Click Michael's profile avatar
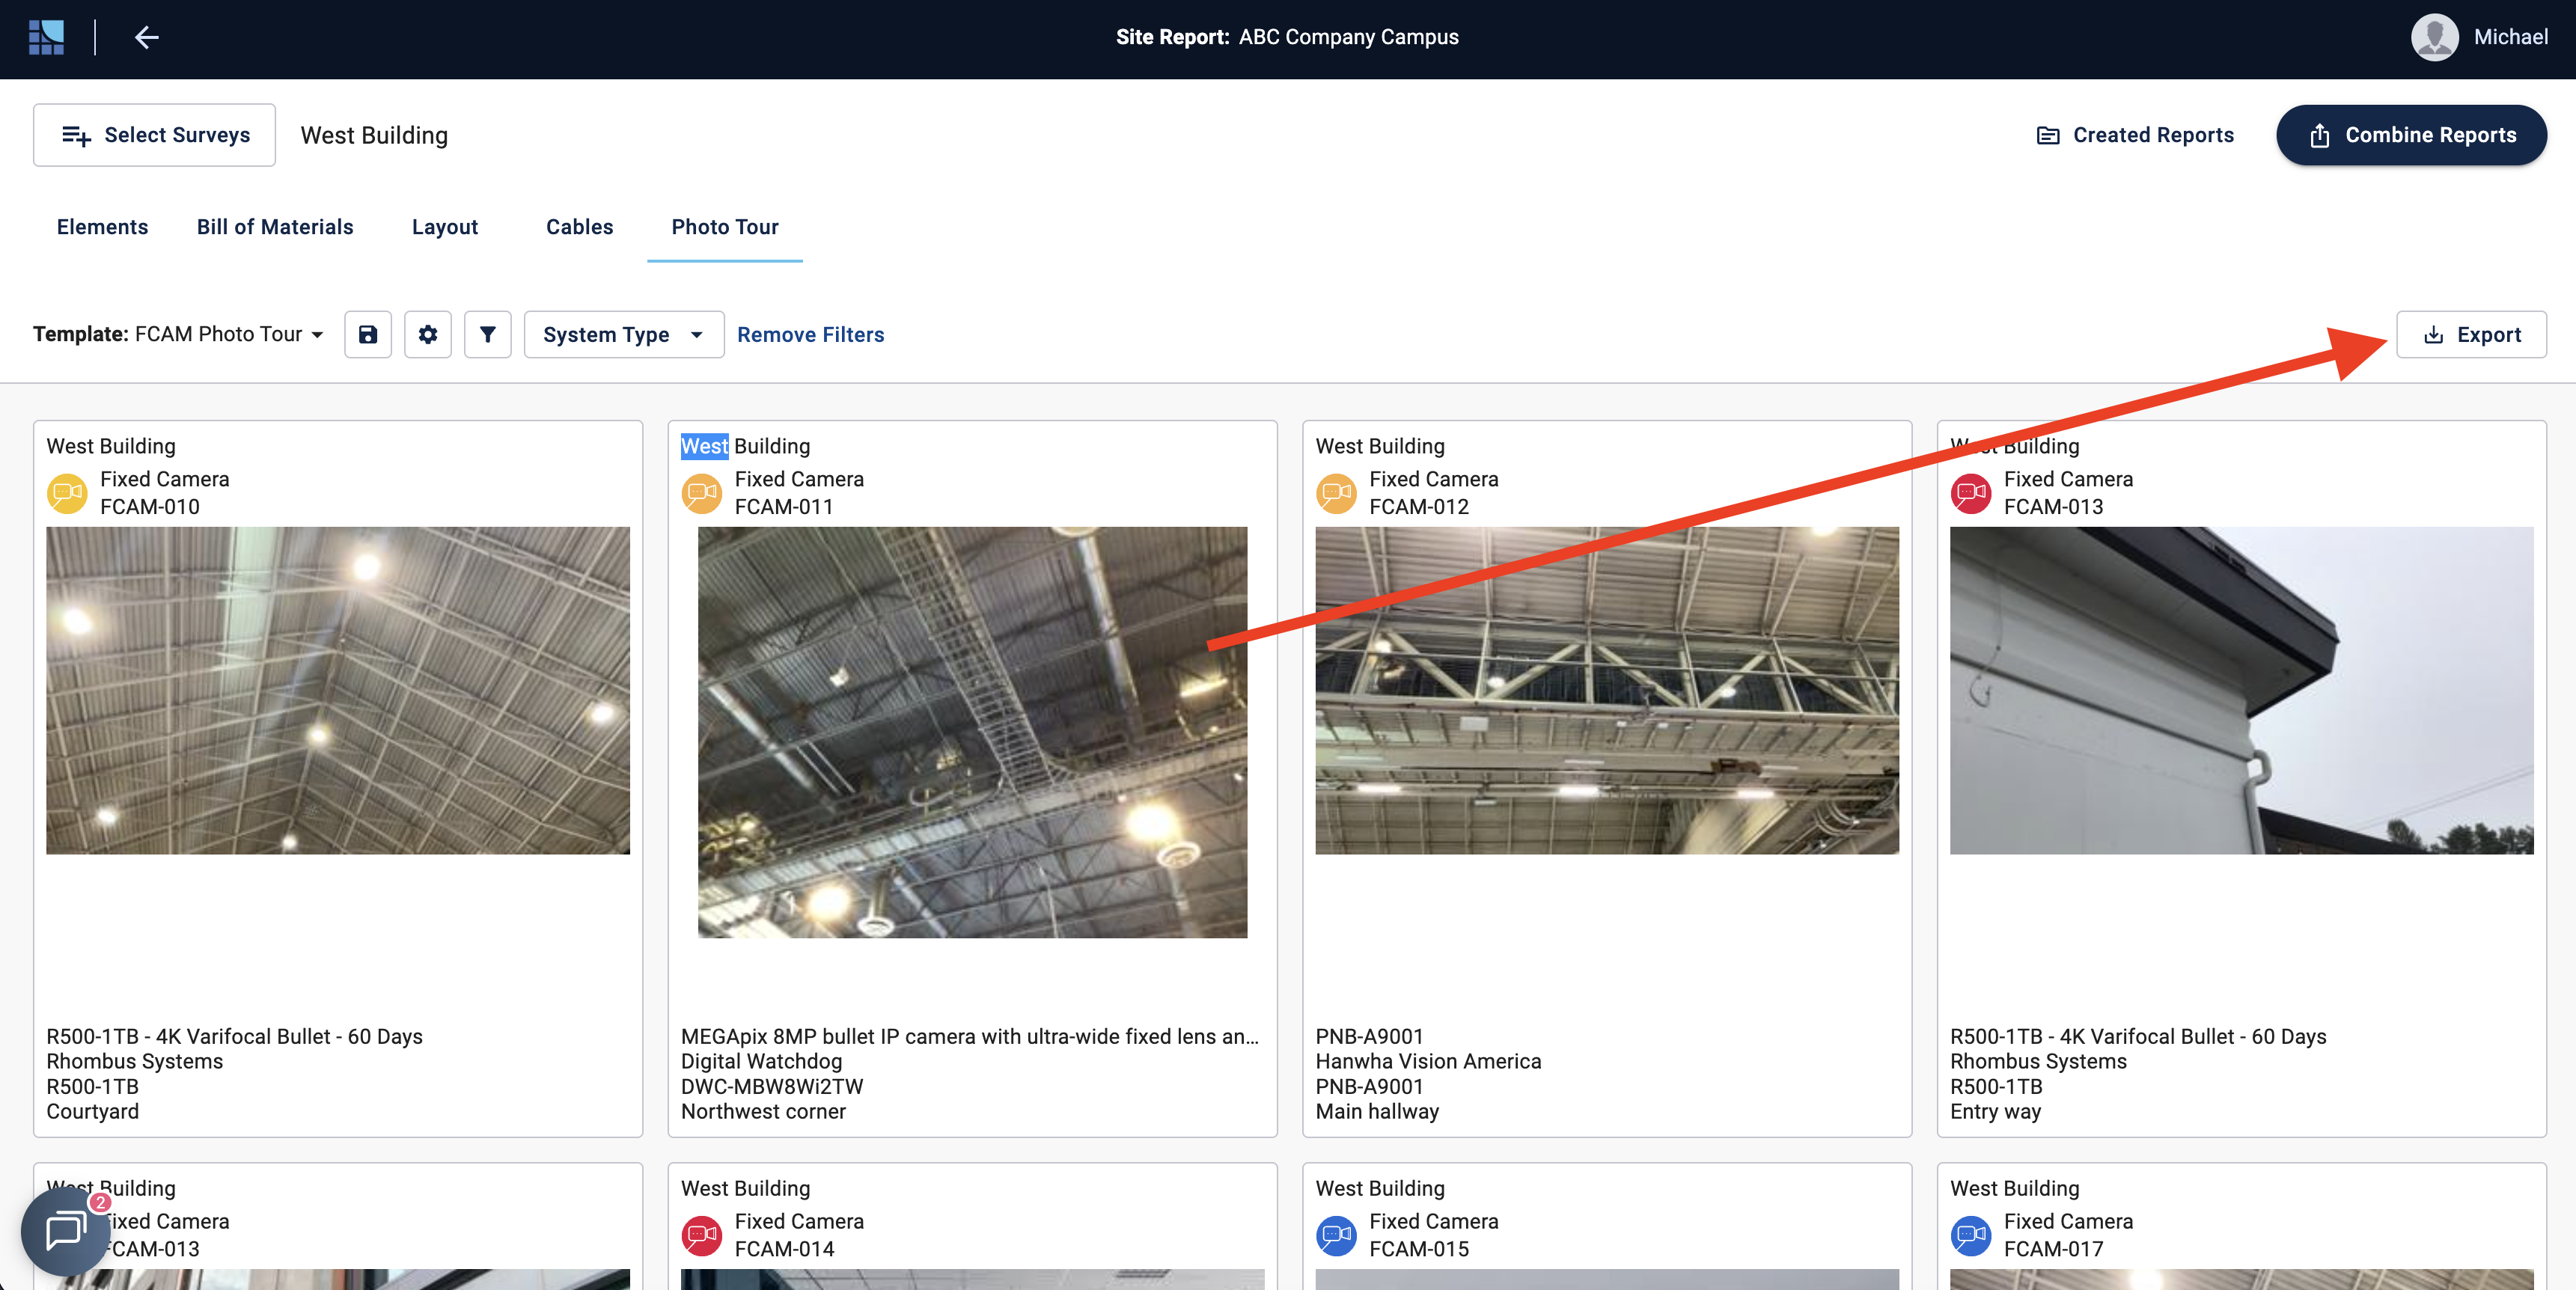Screen dimensions: 2576x1290 (2434, 37)
